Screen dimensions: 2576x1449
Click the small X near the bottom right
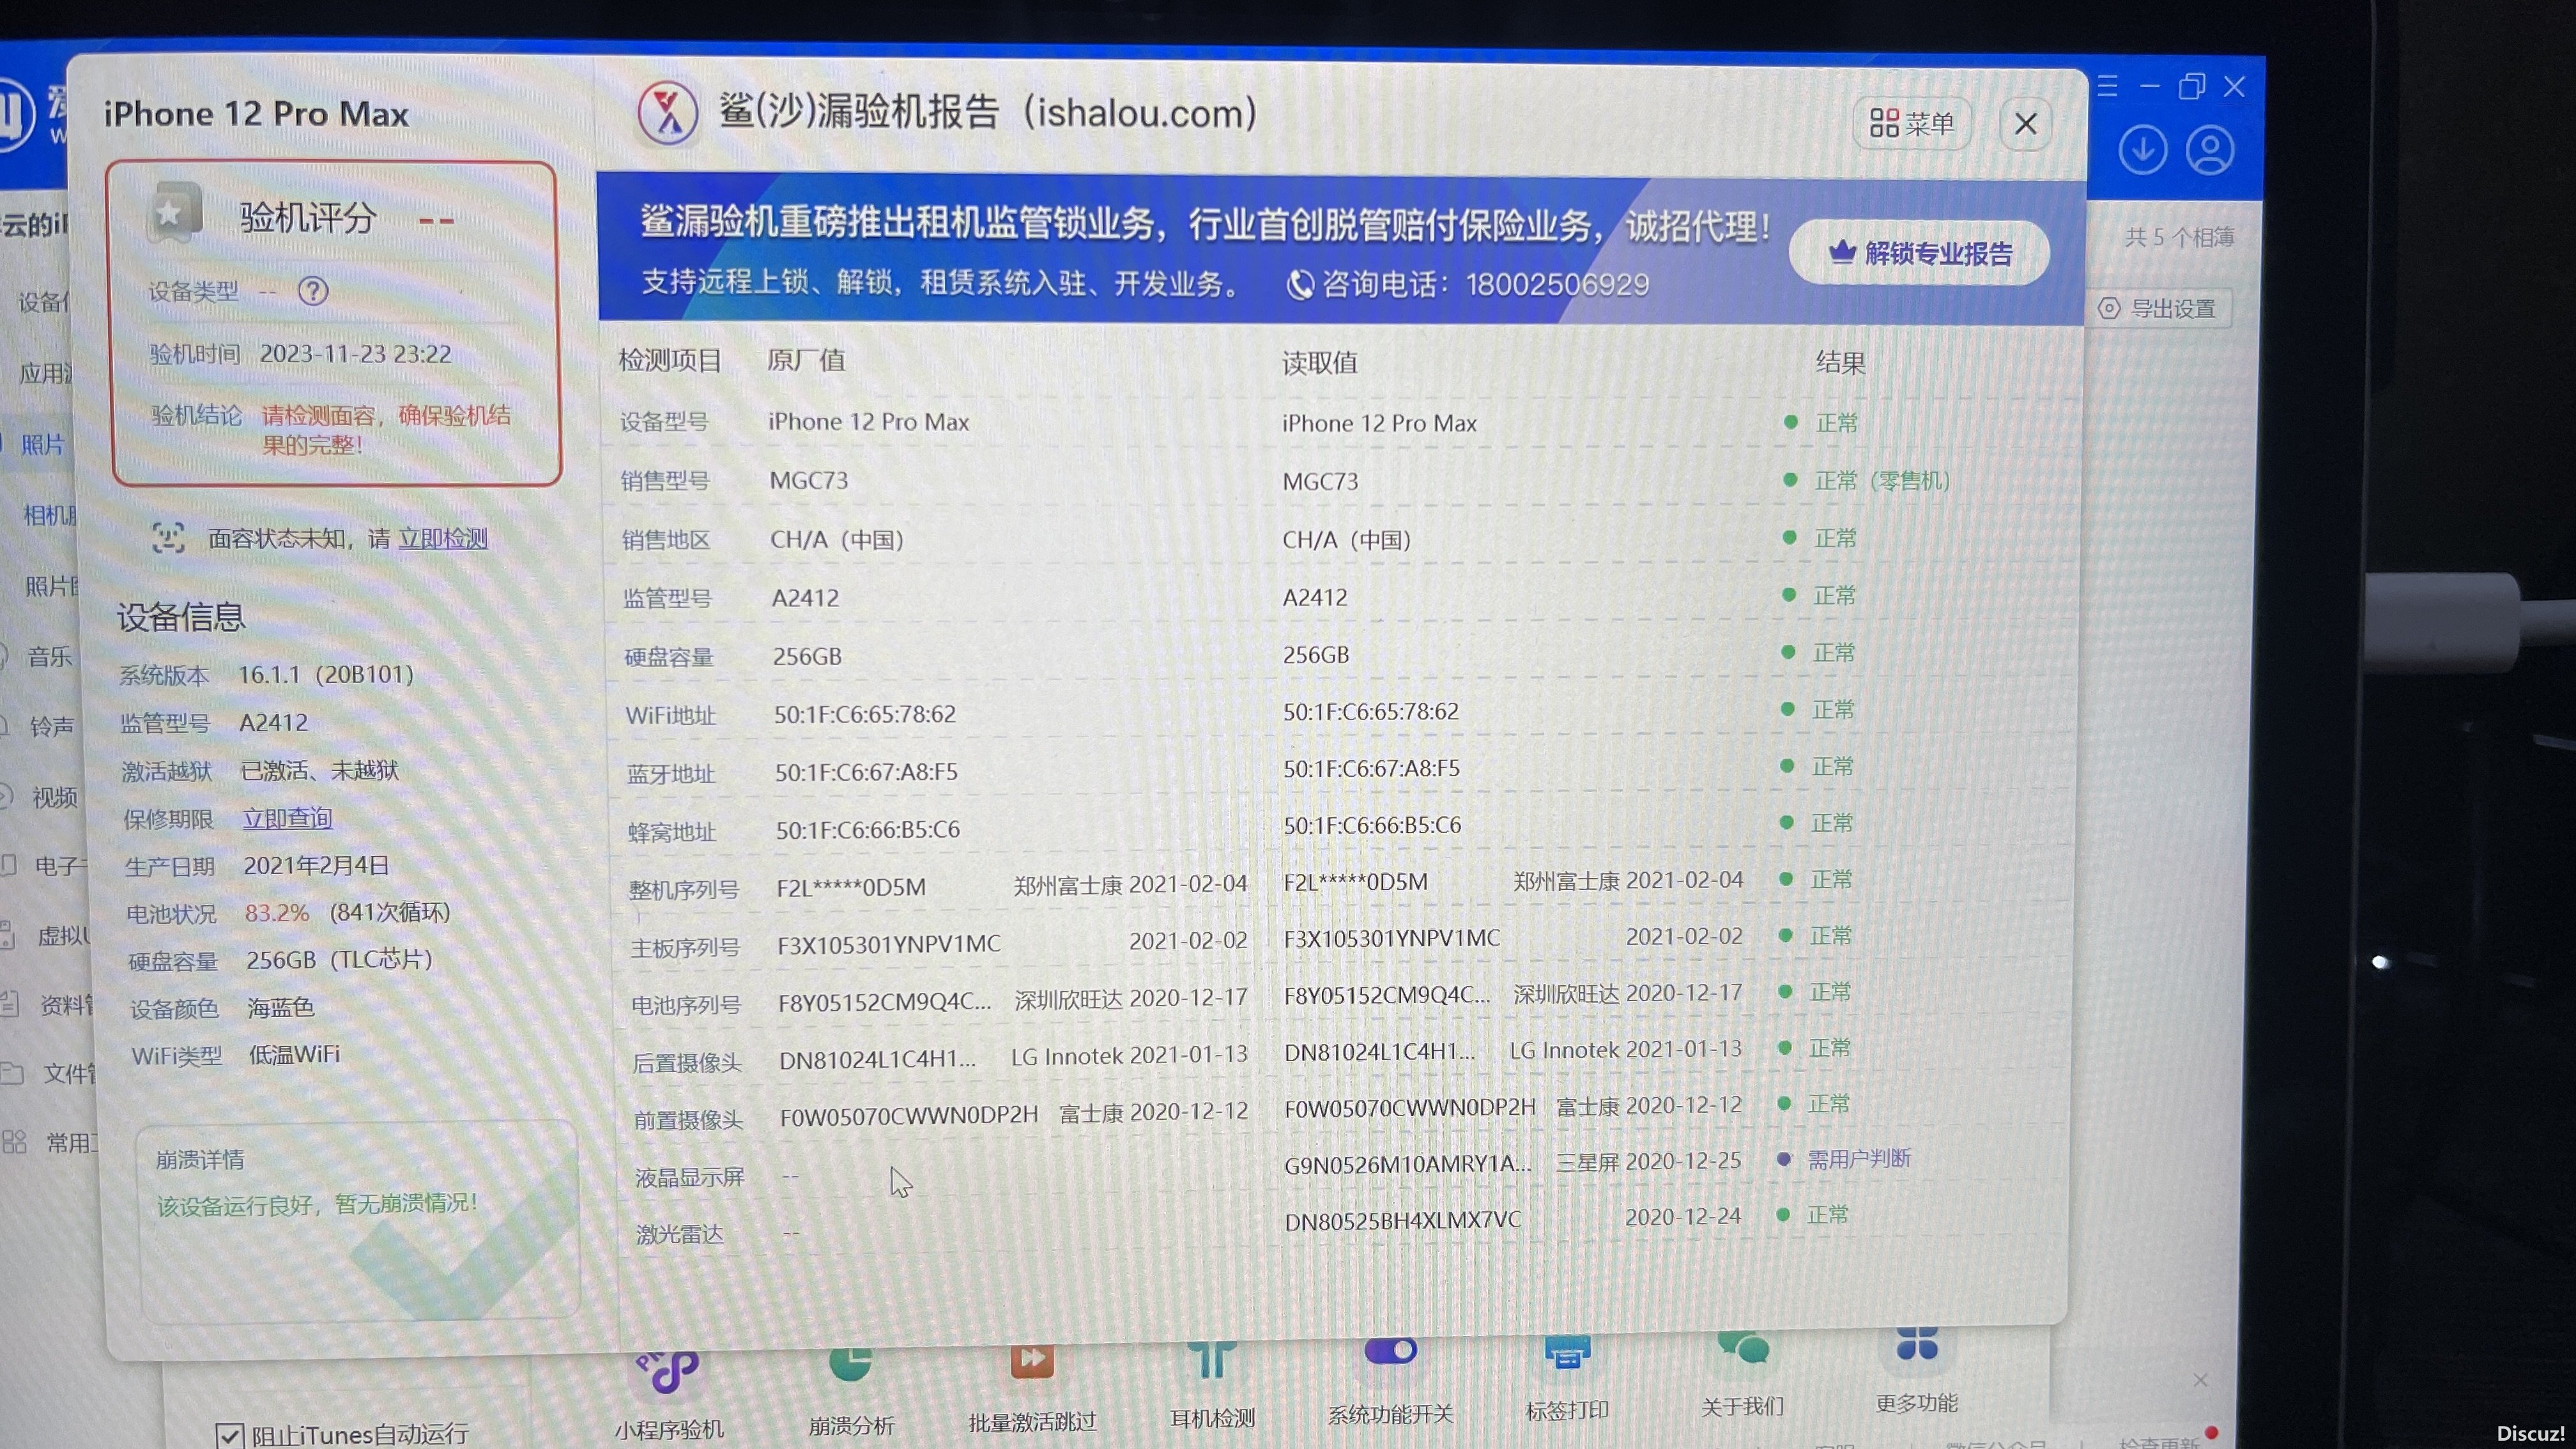(x=2200, y=1380)
